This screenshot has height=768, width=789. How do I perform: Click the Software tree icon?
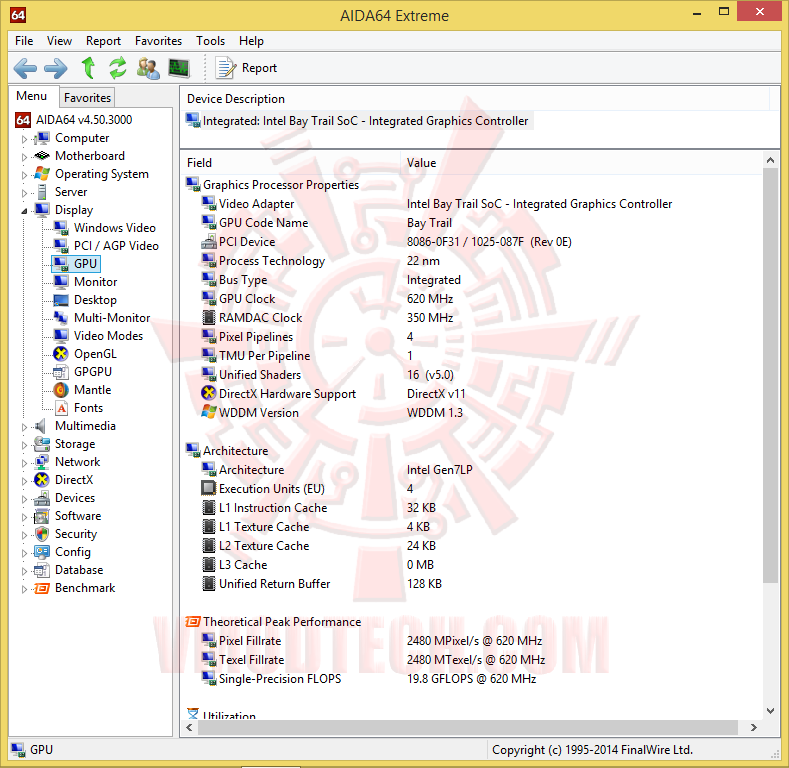pos(42,516)
